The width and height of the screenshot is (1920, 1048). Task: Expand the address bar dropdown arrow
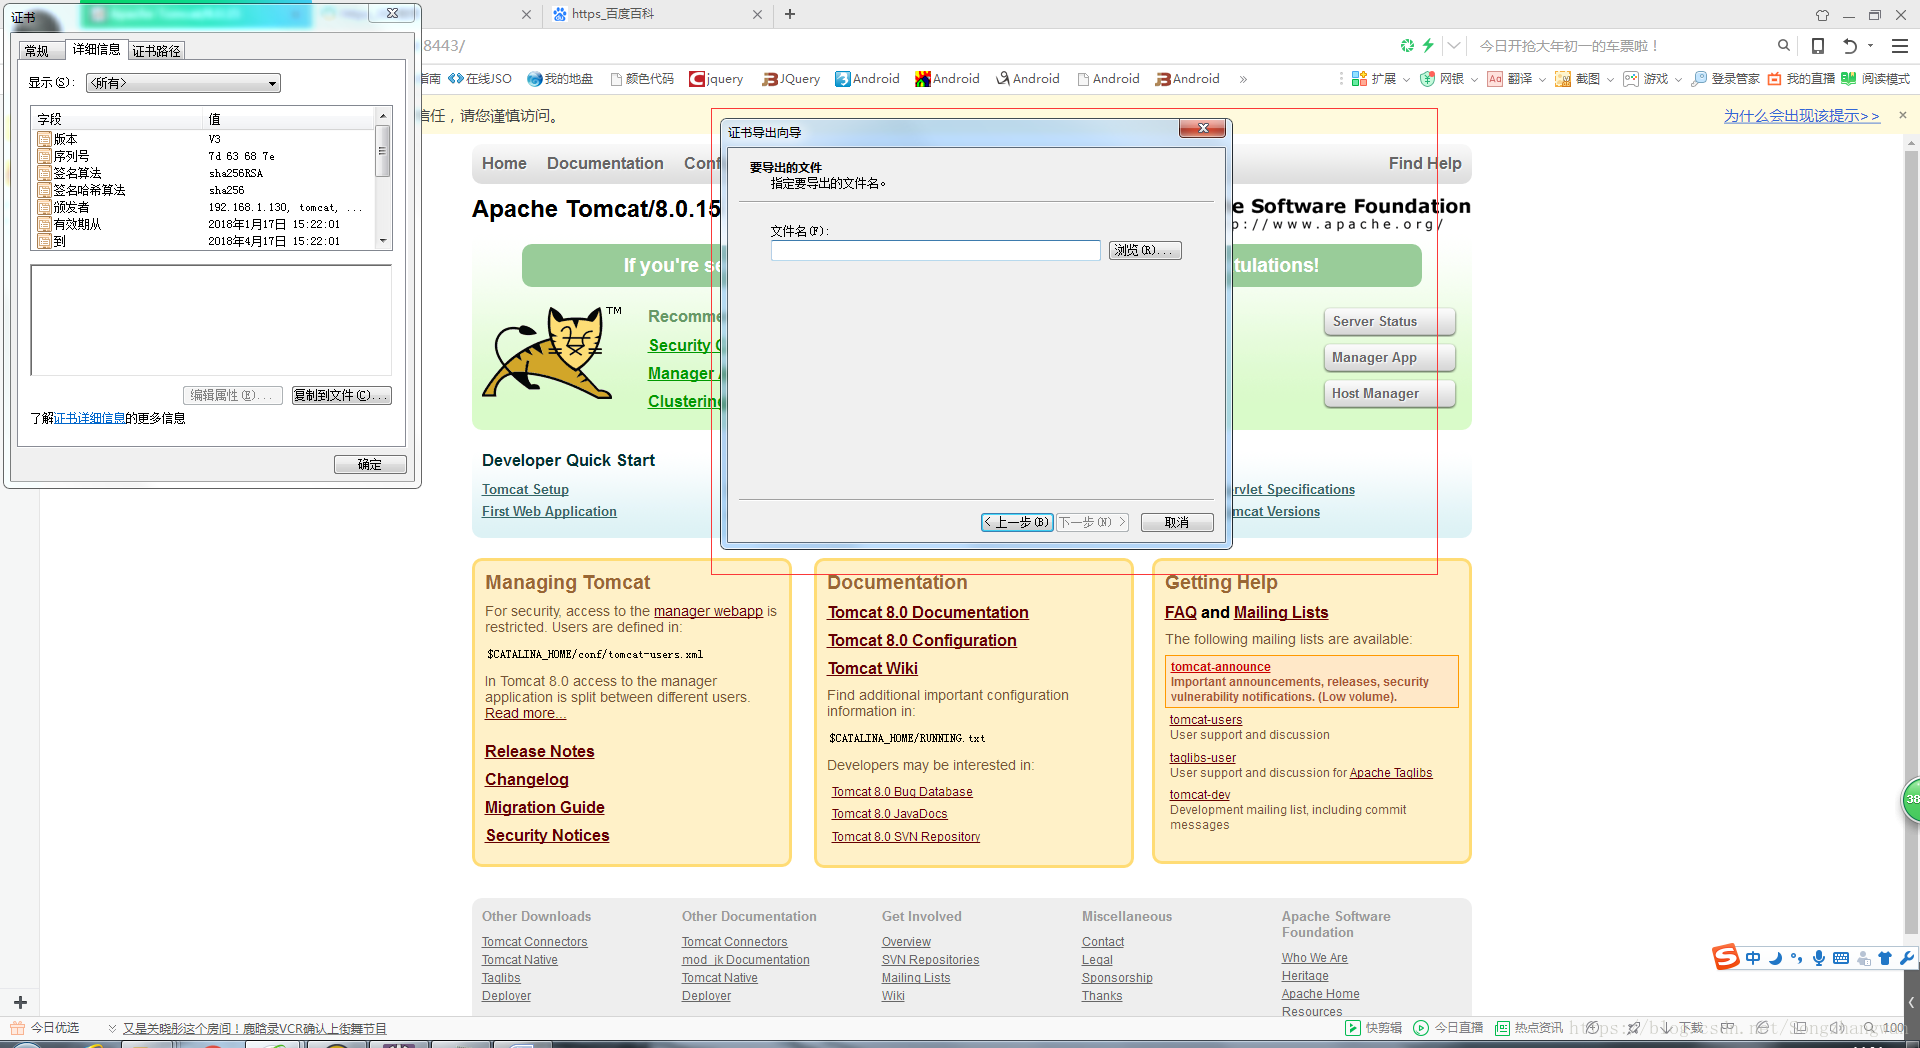1454,46
